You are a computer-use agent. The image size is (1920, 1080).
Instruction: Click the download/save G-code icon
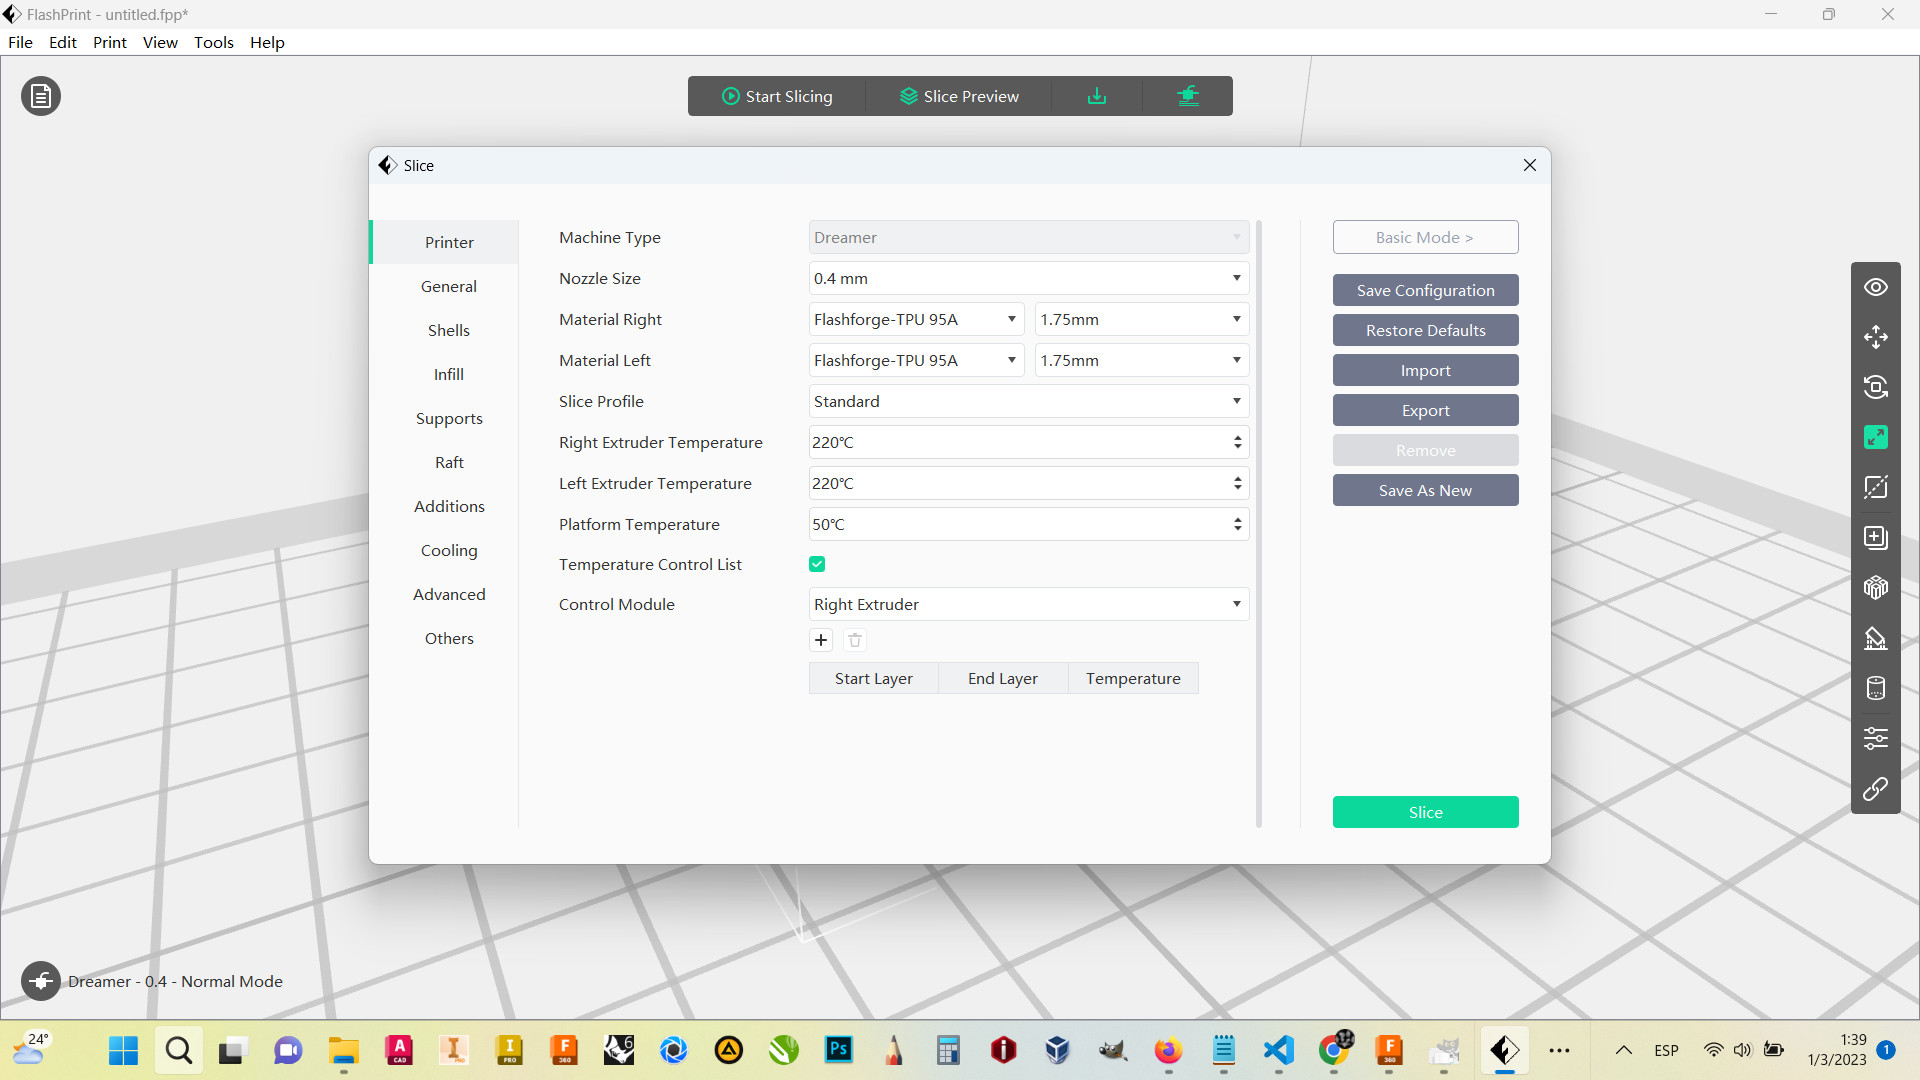point(1097,96)
